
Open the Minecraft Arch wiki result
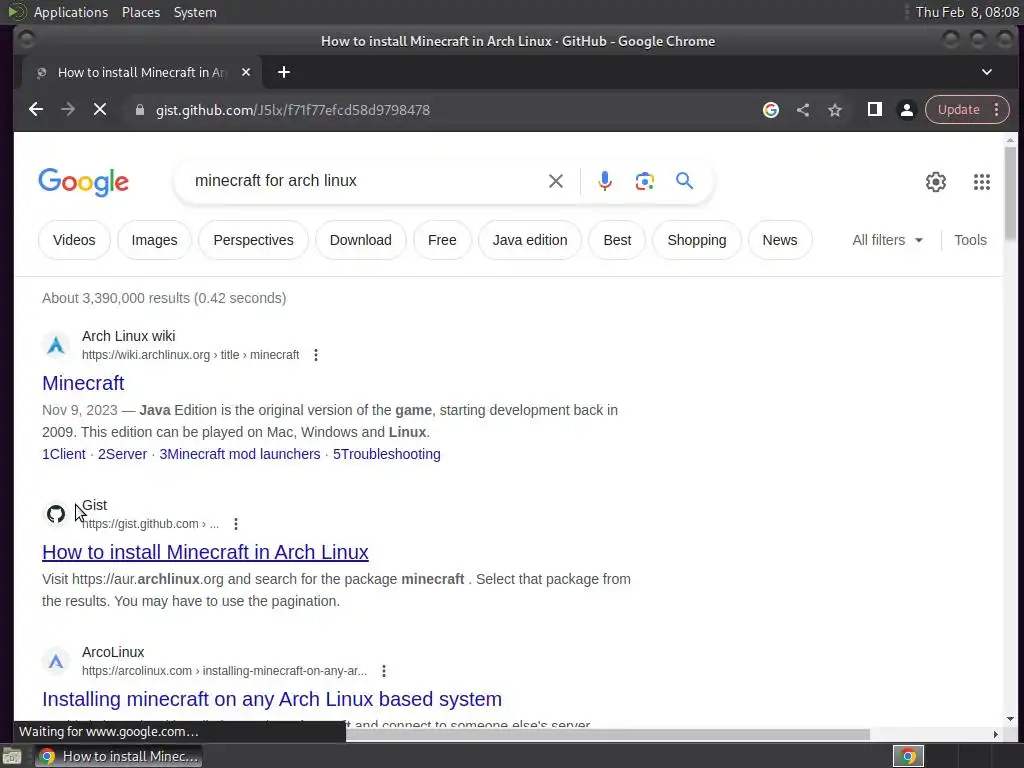point(83,383)
